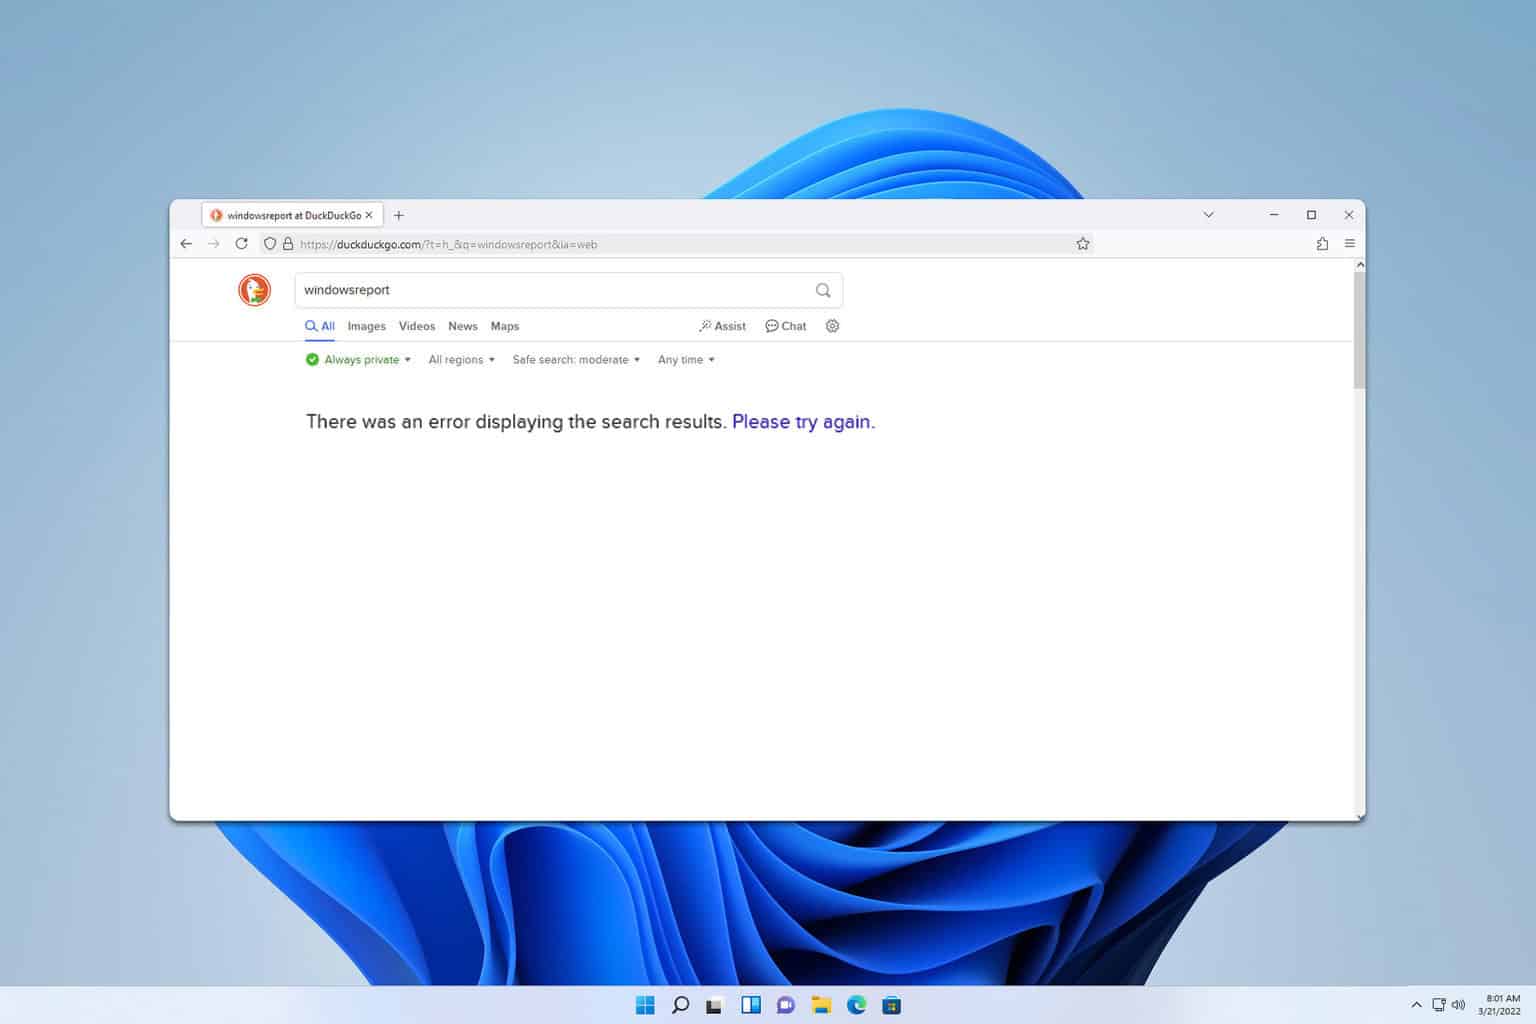Minimize the browser window
The image size is (1536, 1024).
tap(1274, 215)
